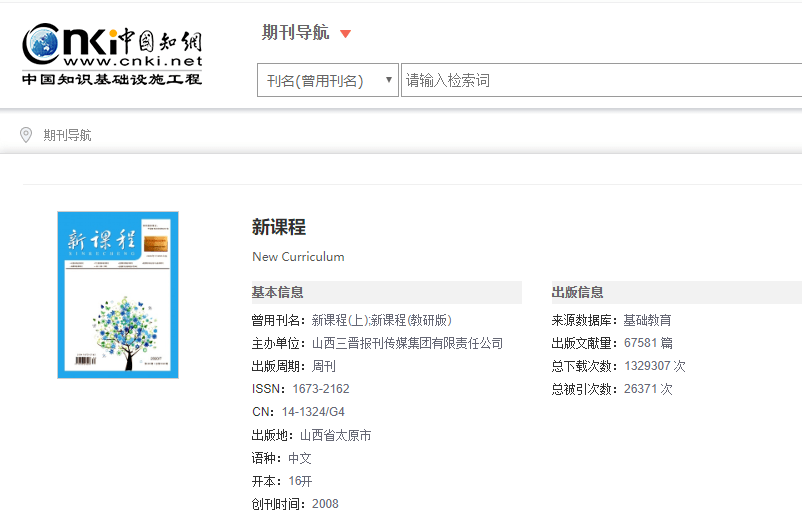Open the 期刊导航 header title
Viewport: 802px width, 515px height.
point(296,32)
